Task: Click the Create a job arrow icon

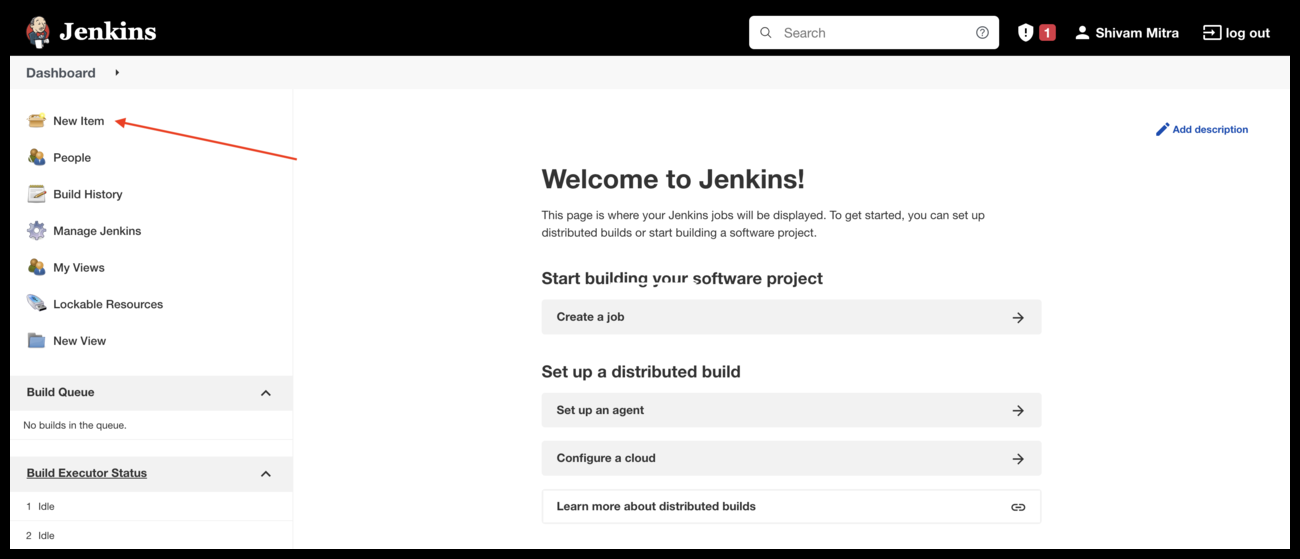Action: tap(1018, 318)
